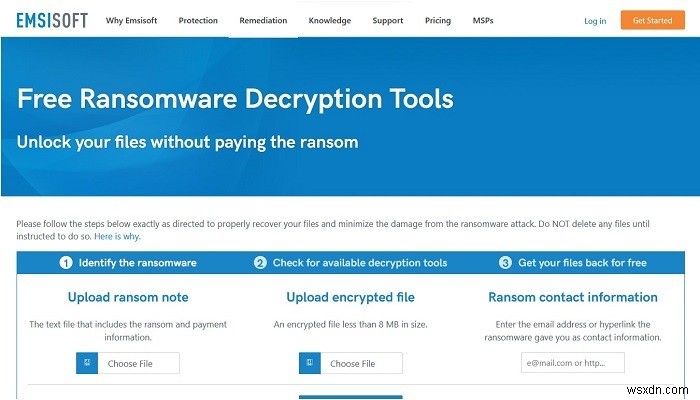
Task: Click the step 2 number badge
Action: (x=260, y=263)
